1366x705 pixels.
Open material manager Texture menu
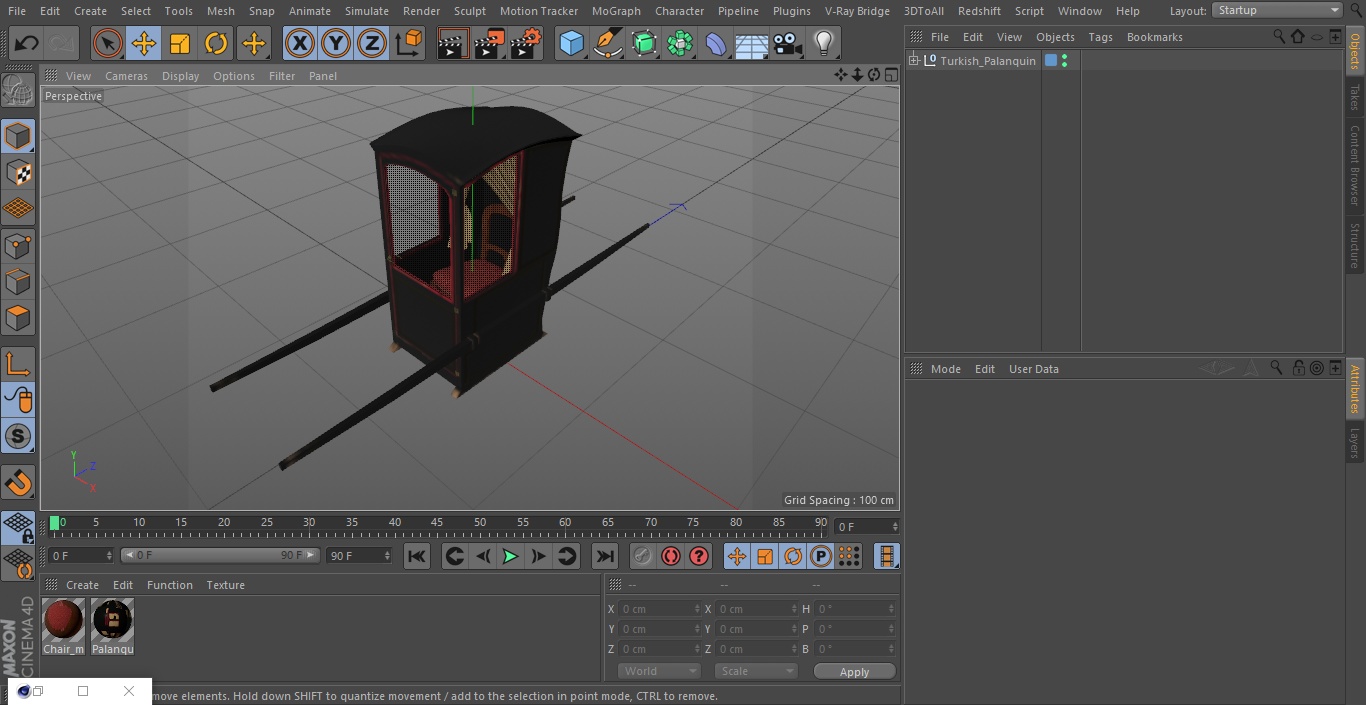pyautogui.click(x=225, y=585)
